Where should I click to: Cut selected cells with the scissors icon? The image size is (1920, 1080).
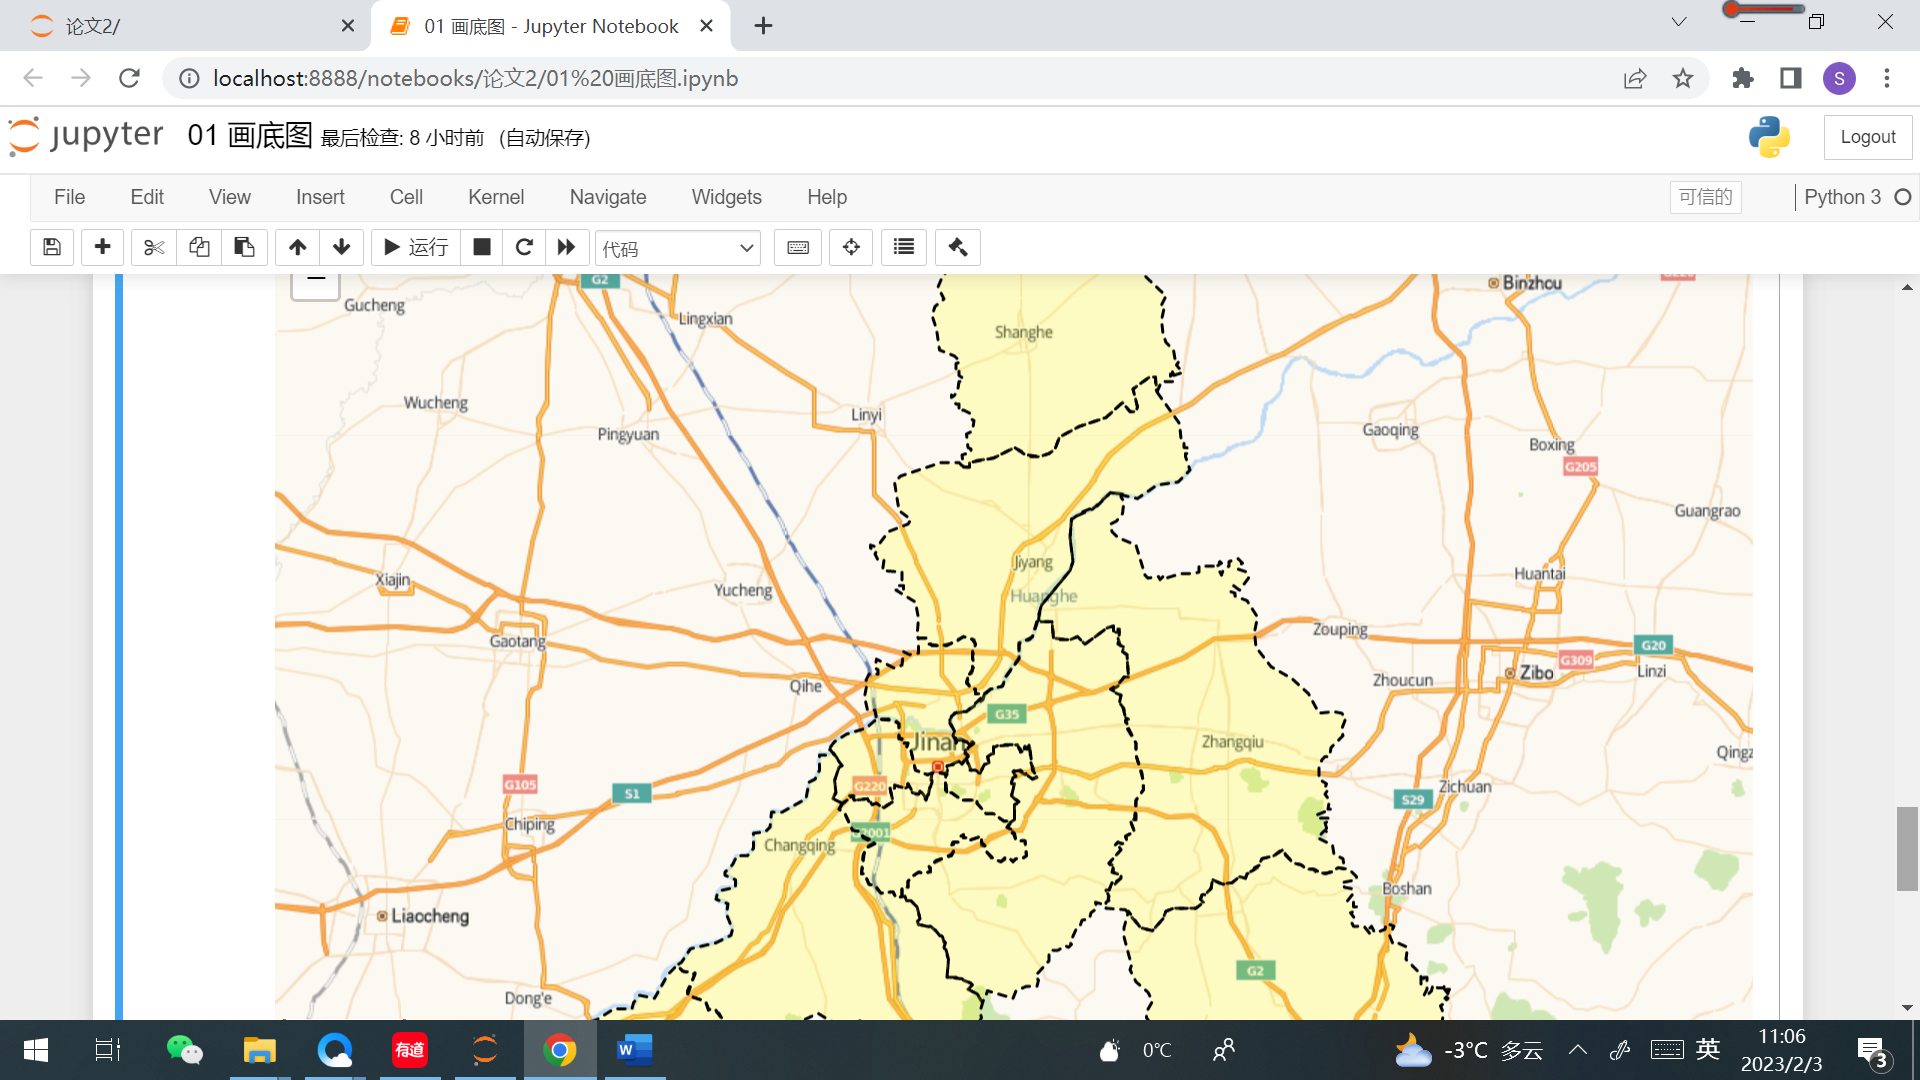click(153, 247)
